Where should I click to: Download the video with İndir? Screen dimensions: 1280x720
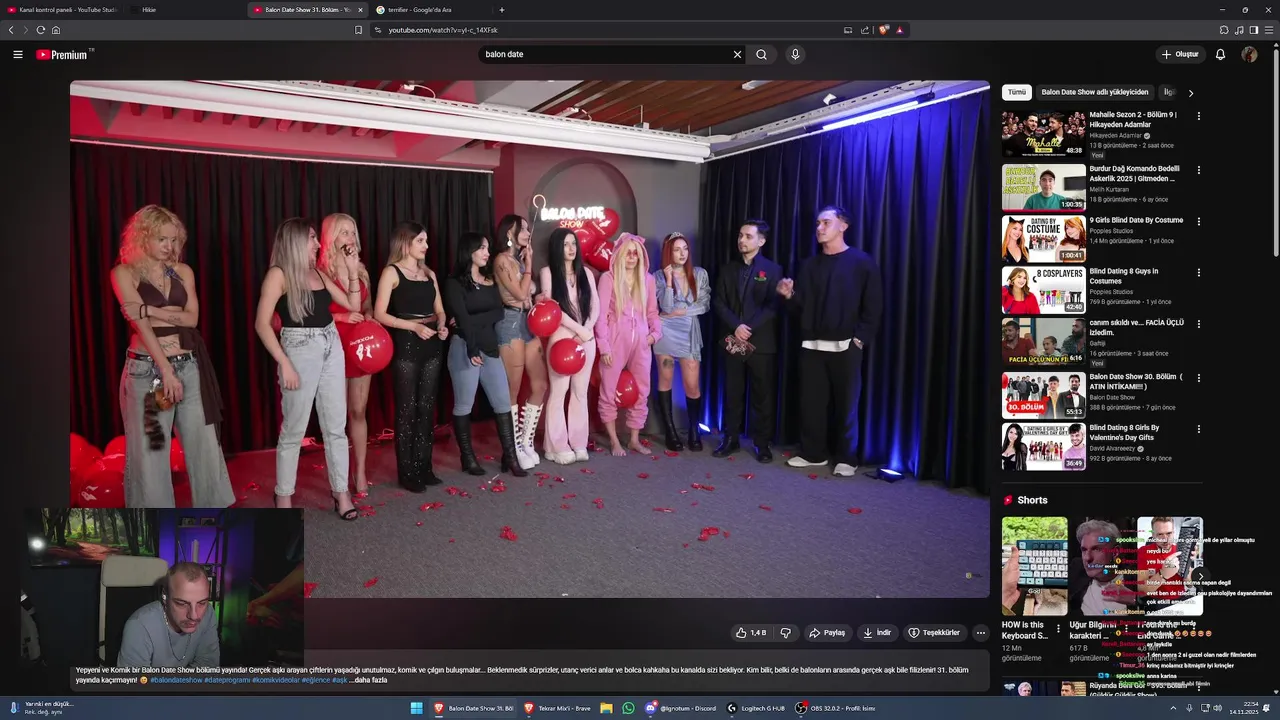pyautogui.click(x=877, y=633)
